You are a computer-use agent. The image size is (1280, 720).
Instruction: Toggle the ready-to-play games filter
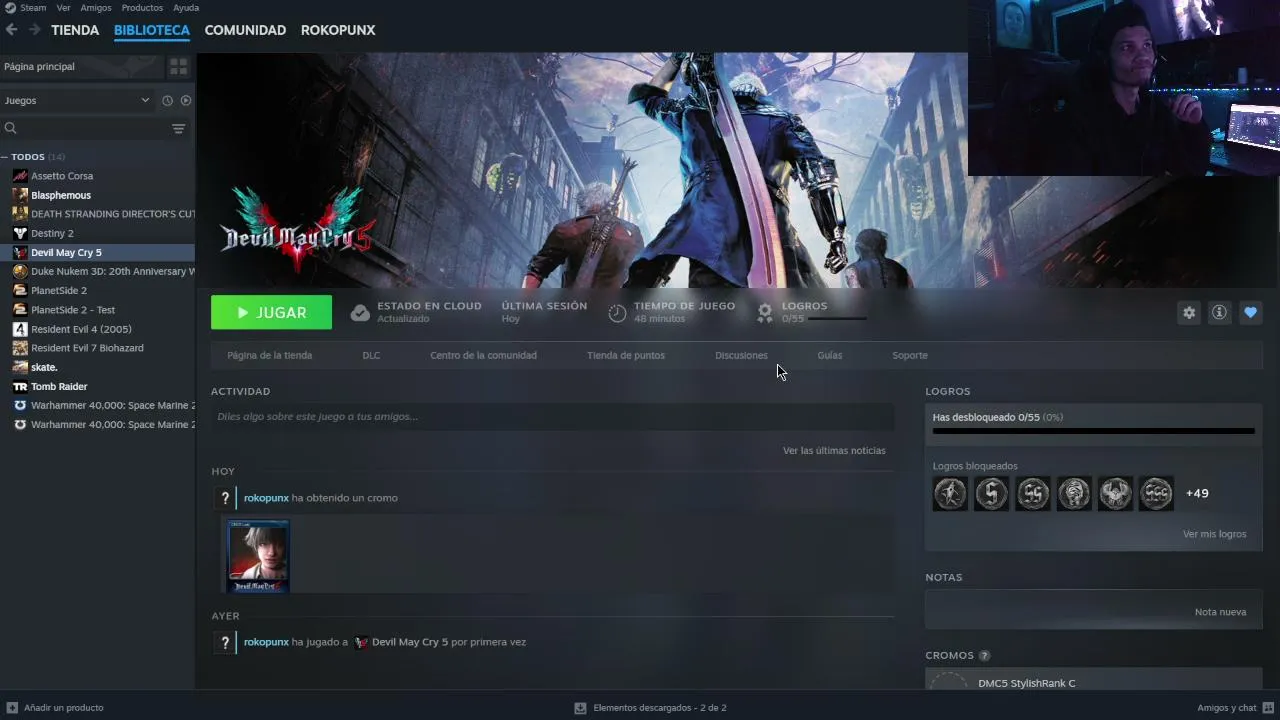point(186,100)
